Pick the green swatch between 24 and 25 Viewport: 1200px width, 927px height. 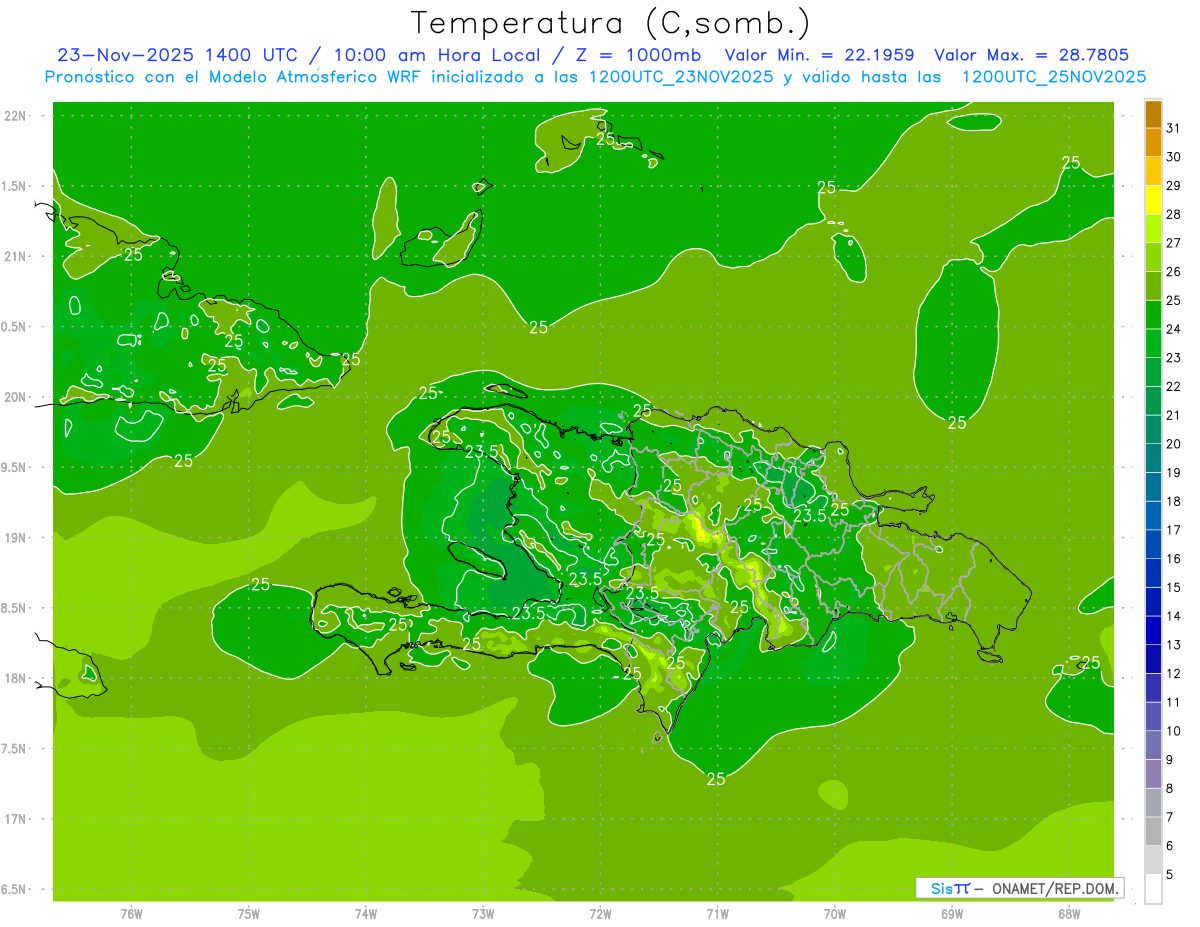(1154, 314)
